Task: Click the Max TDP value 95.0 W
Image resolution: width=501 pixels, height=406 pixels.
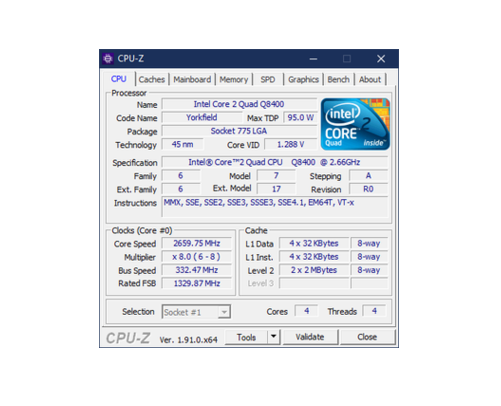Action: [x=300, y=118]
